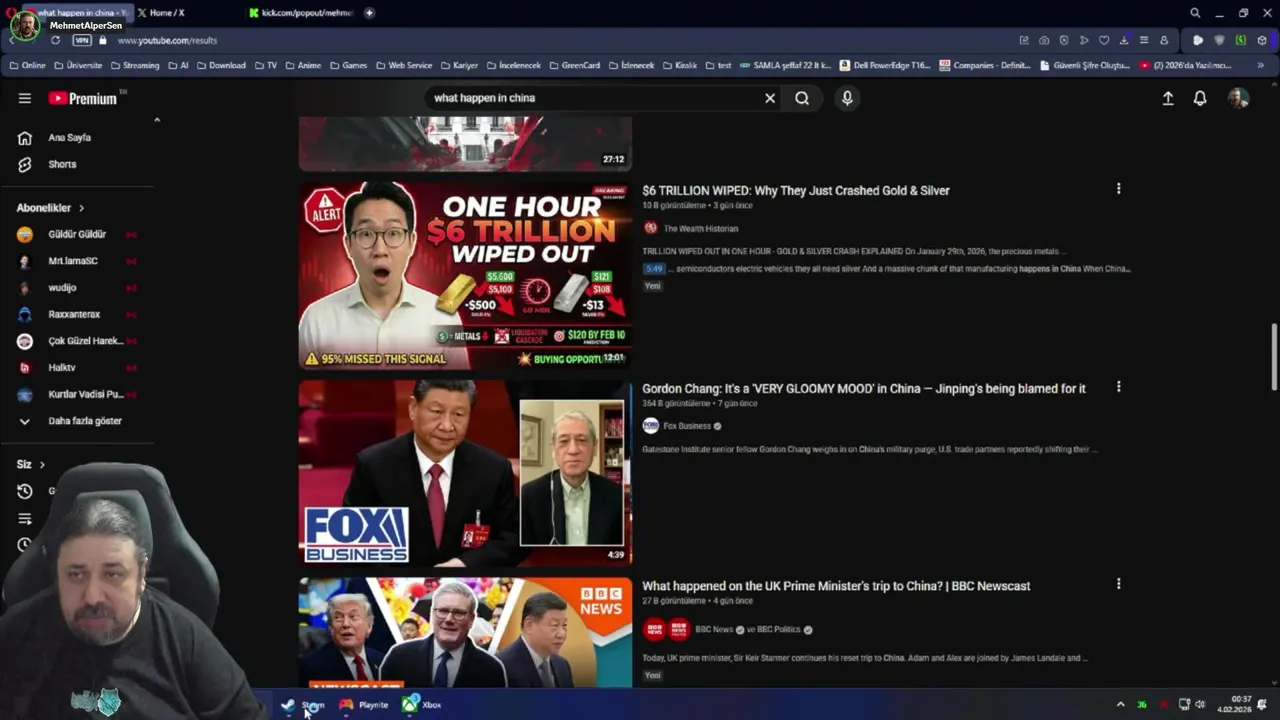1280x720 pixels.
Task: Click the heart bookmark icon in toolbar
Action: coord(1104,40)
